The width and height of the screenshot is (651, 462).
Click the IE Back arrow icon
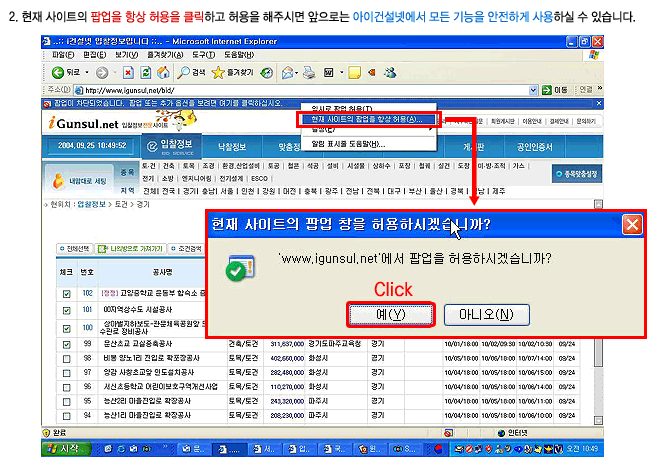click(x=58, y=73)
